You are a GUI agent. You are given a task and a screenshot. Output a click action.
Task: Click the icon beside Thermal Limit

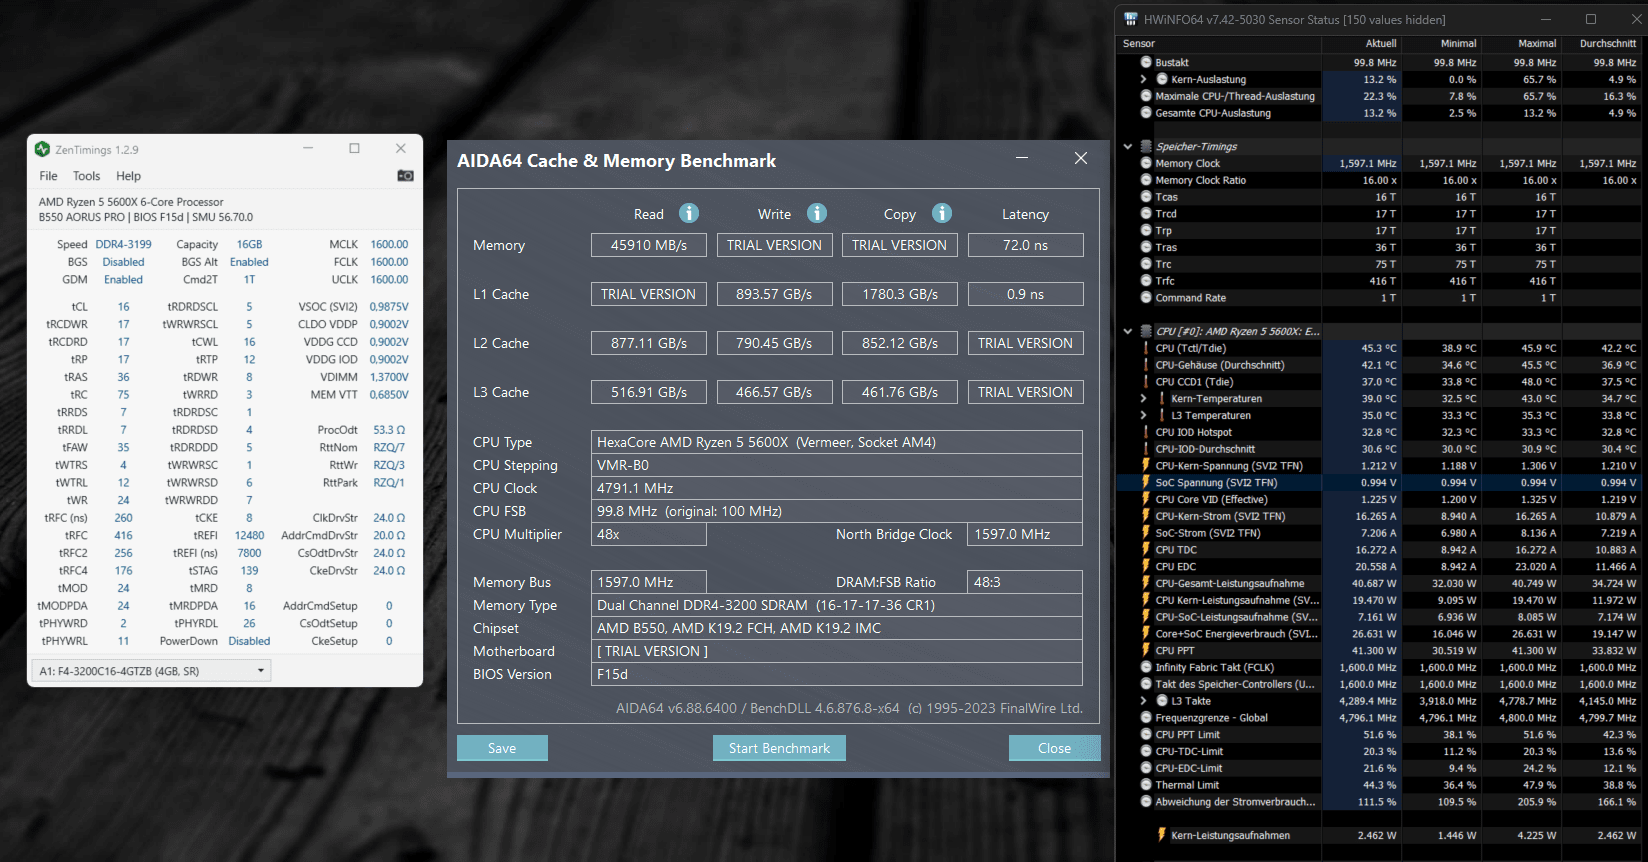[x=1146, y=785]
